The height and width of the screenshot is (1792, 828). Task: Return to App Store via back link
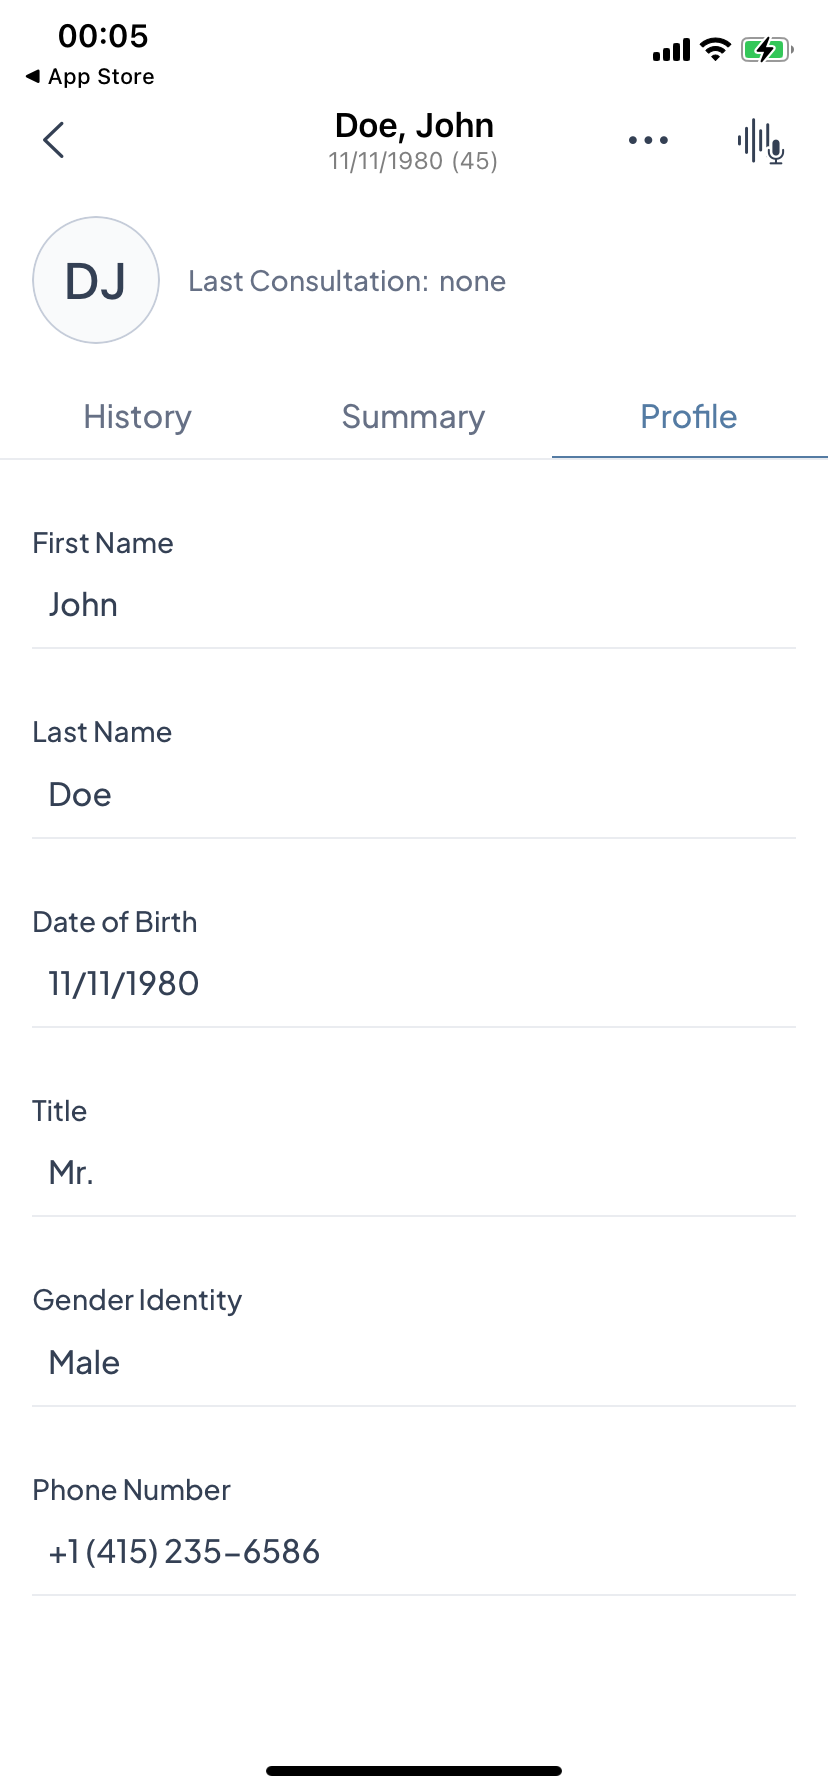pos(90,77)
